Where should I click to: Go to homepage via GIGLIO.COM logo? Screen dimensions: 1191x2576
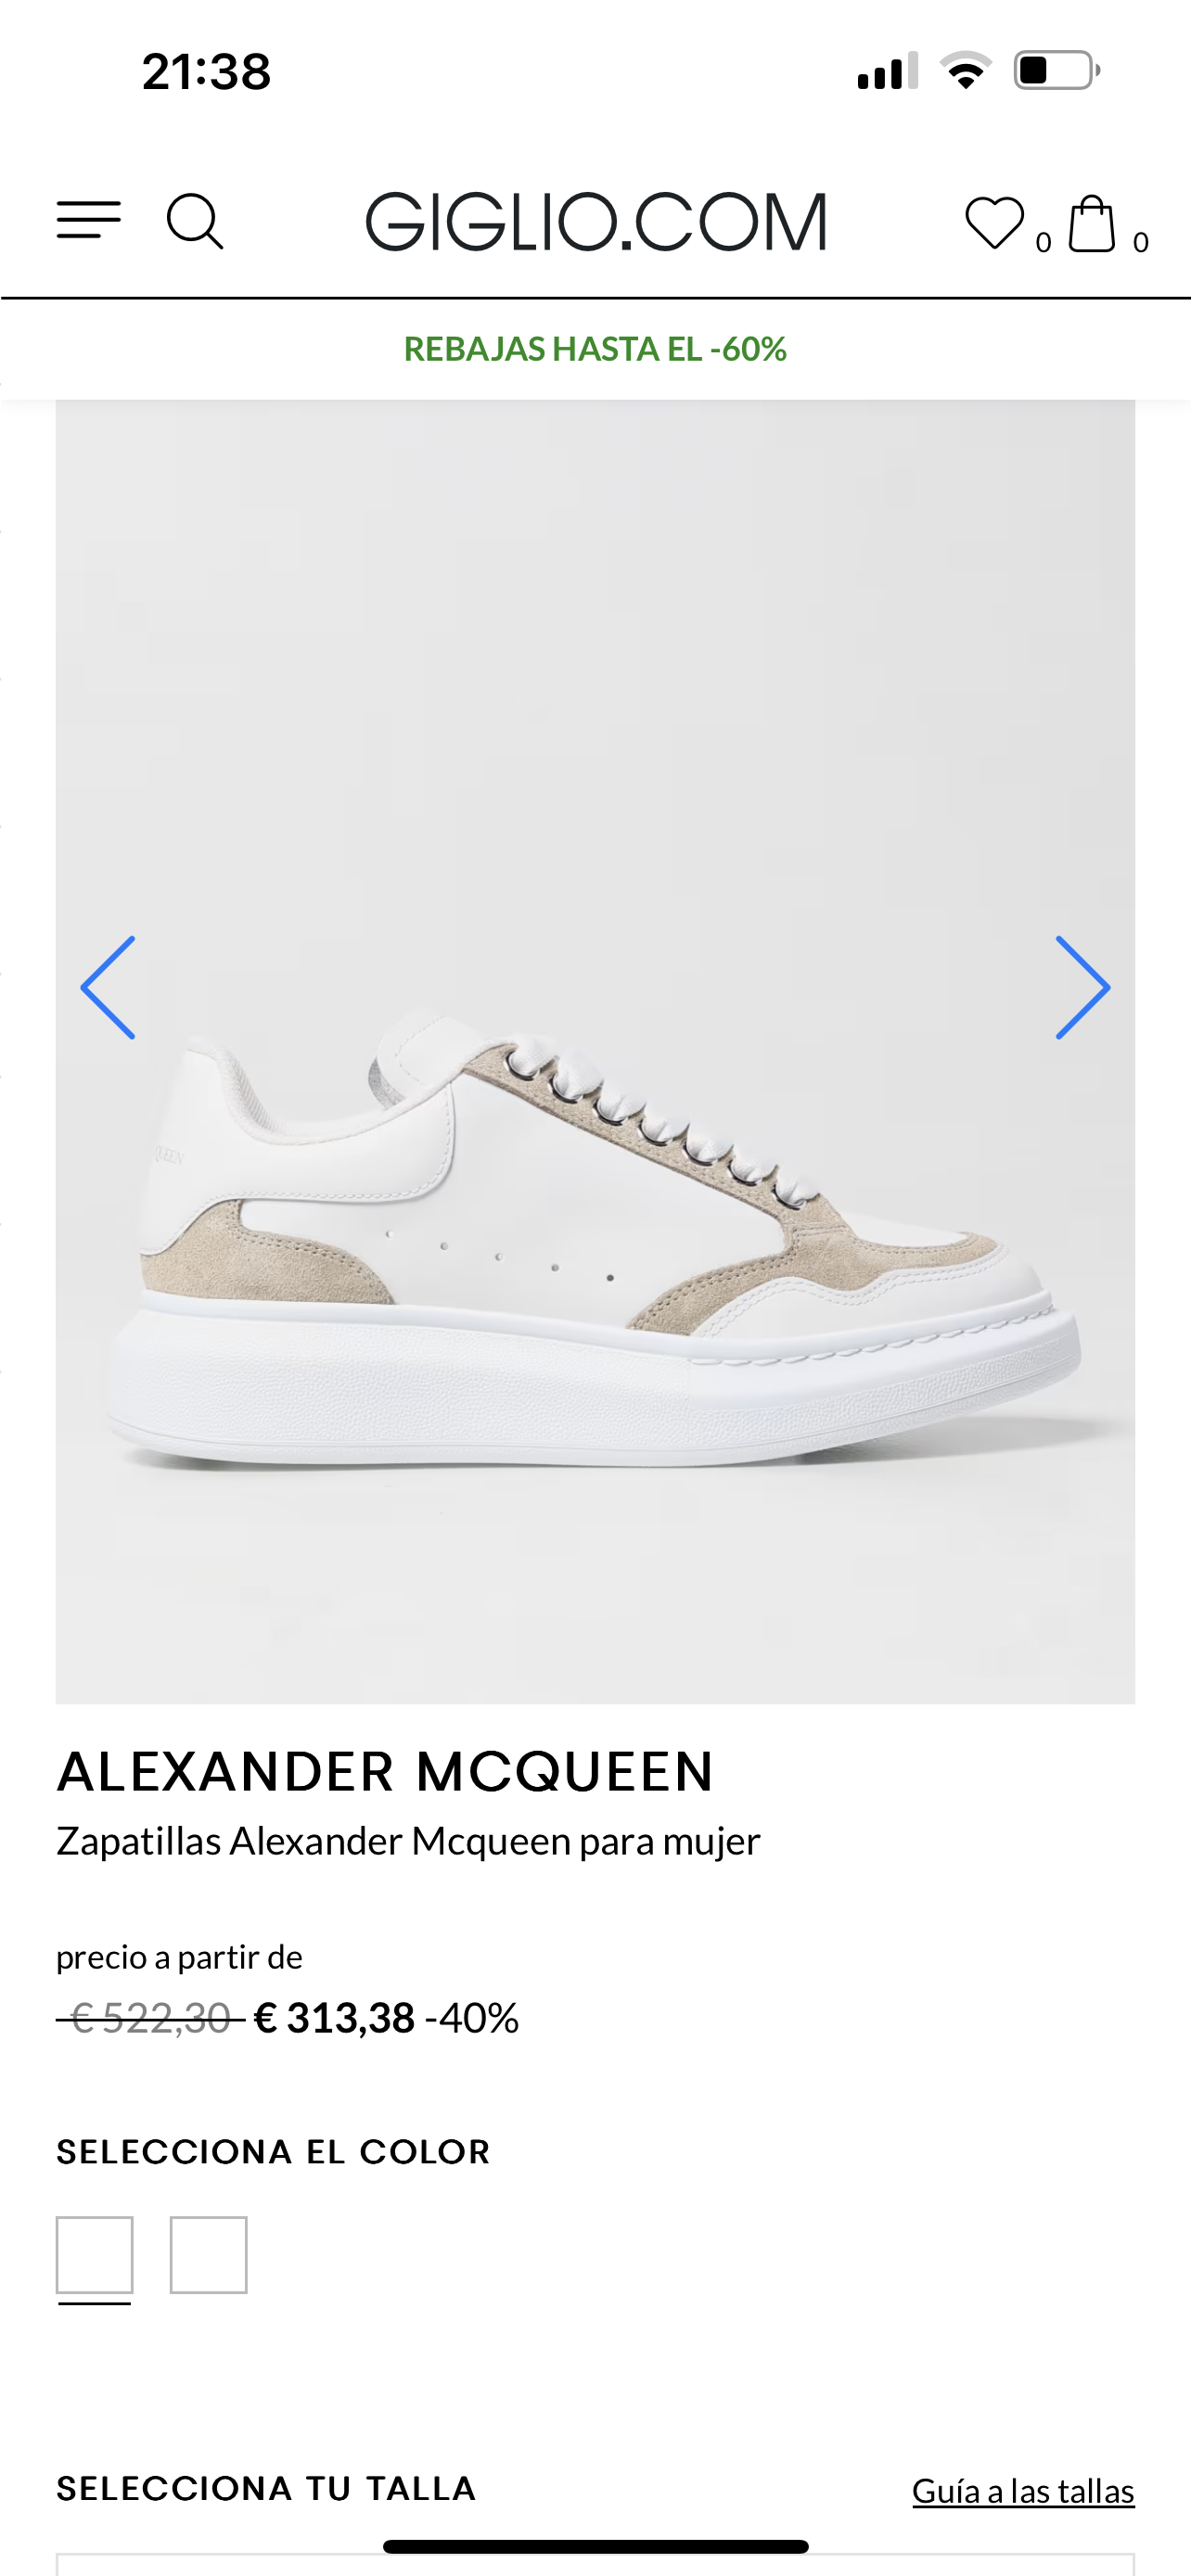tap(596, 221)
